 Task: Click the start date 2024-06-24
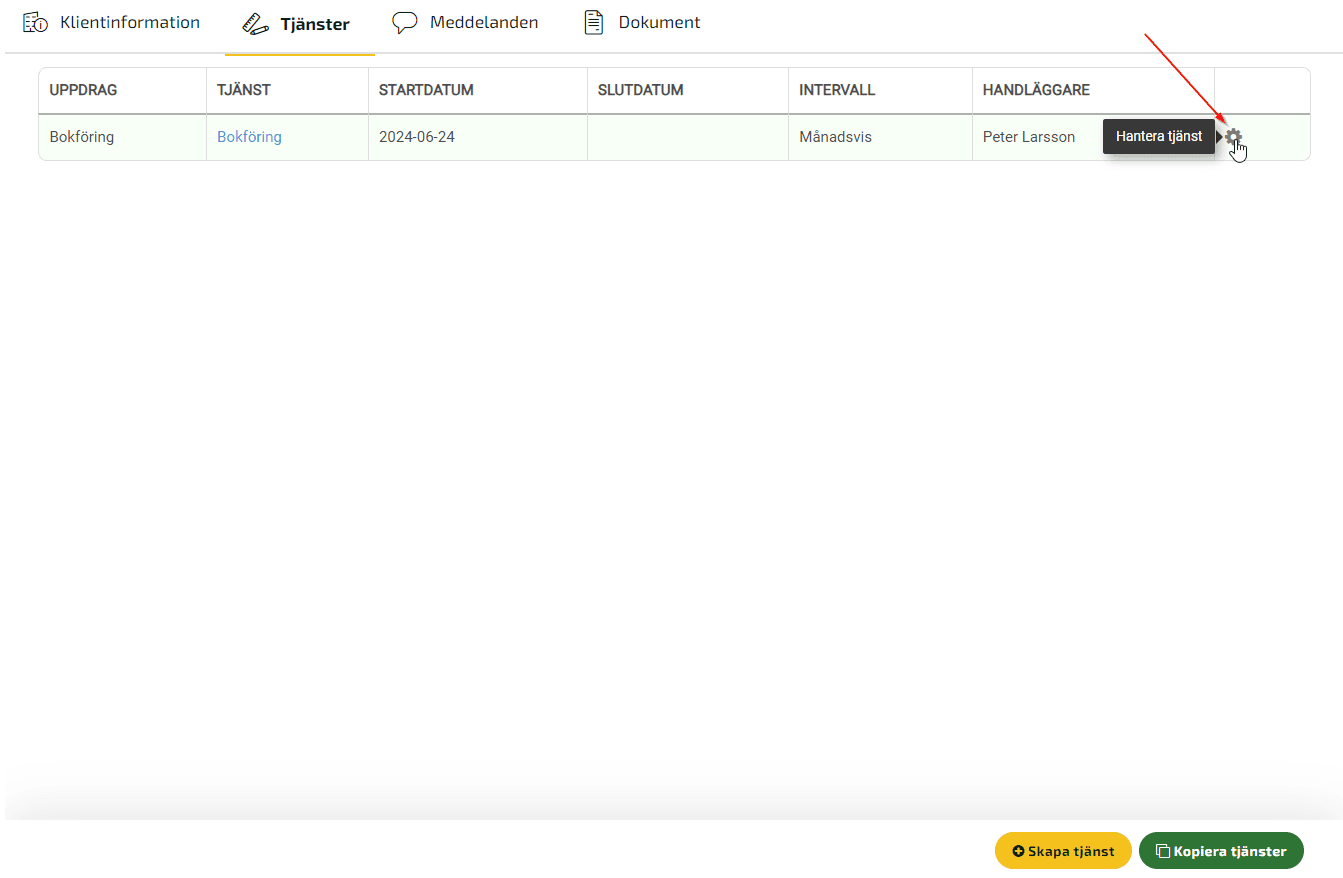(x=417, y=137)
